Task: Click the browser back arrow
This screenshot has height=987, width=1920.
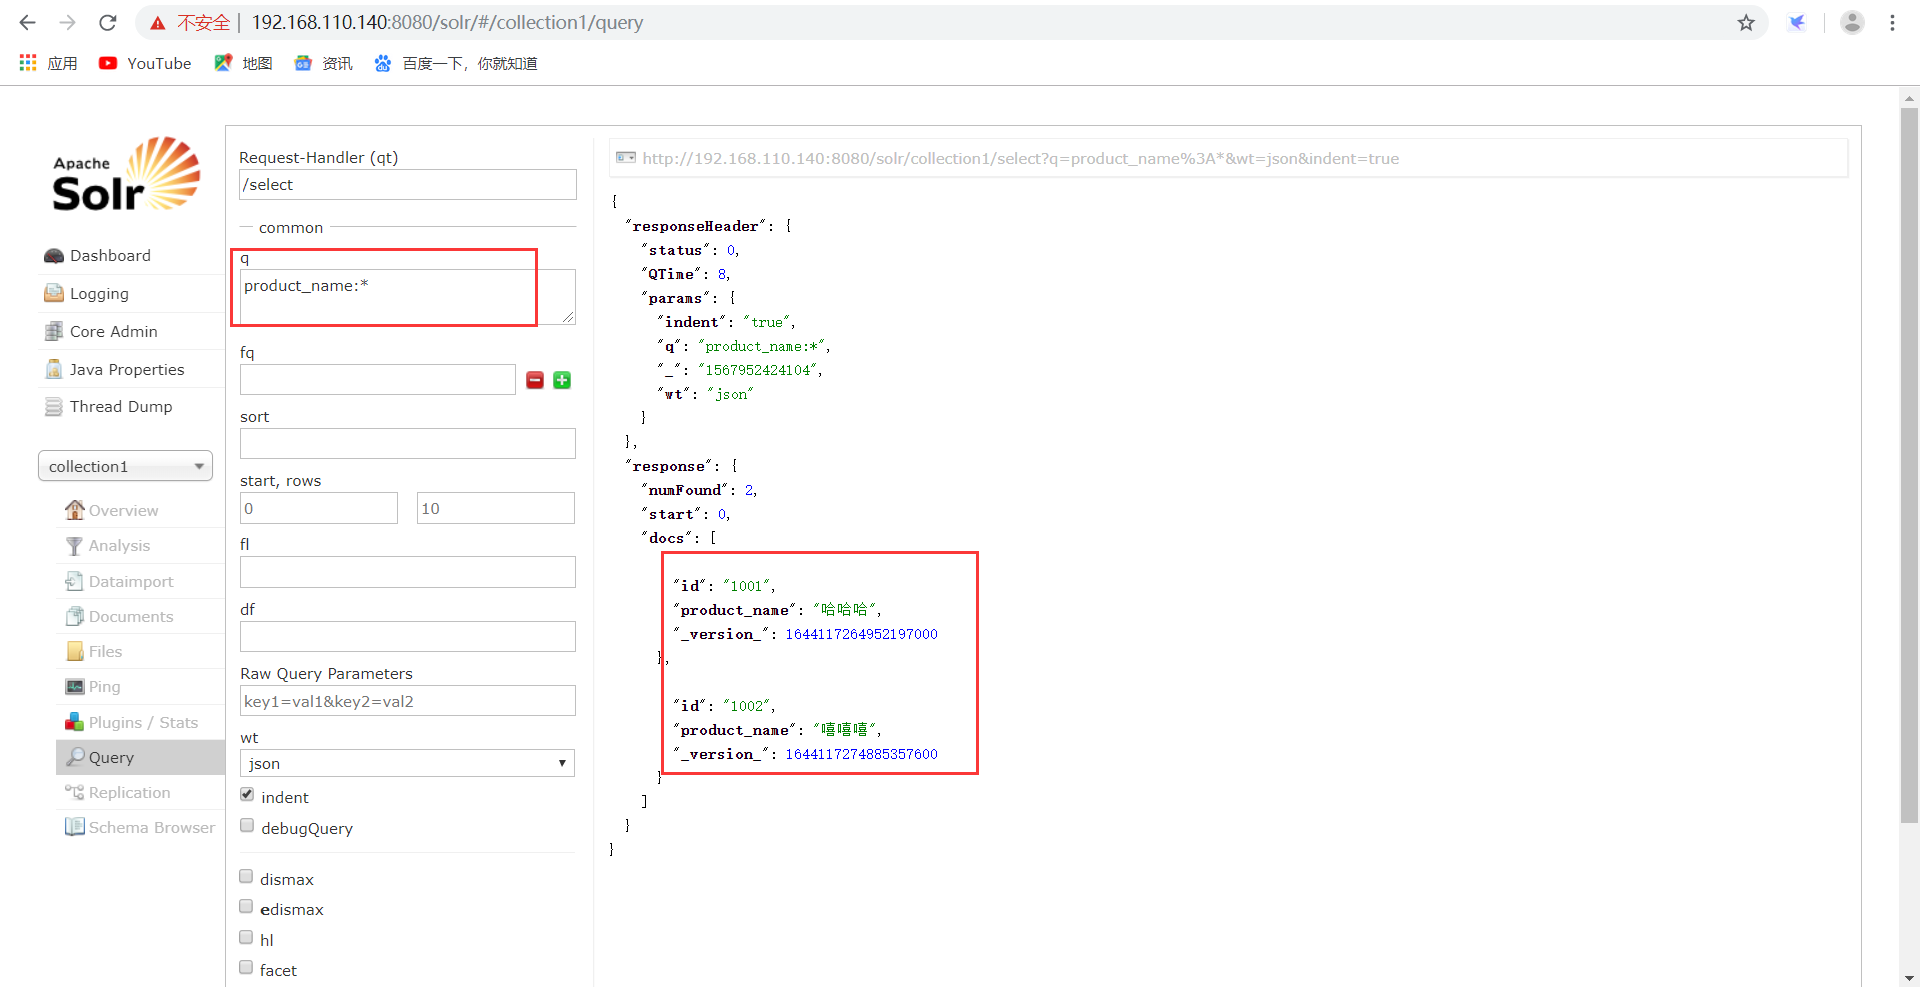Action: coord(28,22)
